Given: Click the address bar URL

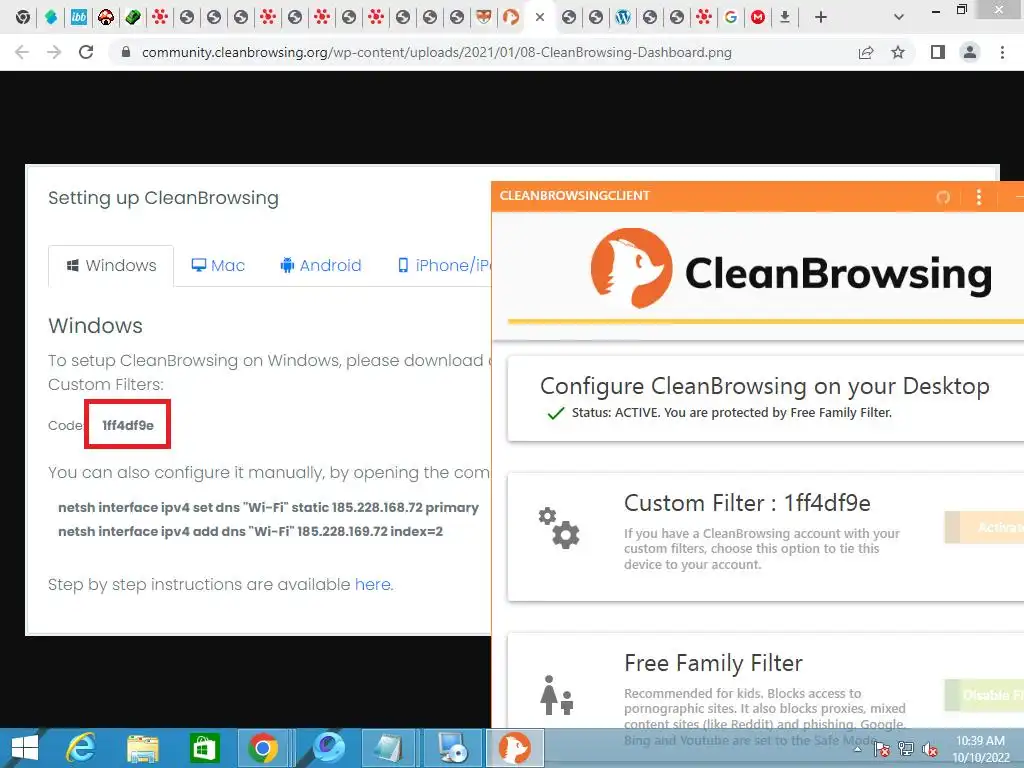Looking at the screenshot, I should pyautogui.click(x=436, y=52).
